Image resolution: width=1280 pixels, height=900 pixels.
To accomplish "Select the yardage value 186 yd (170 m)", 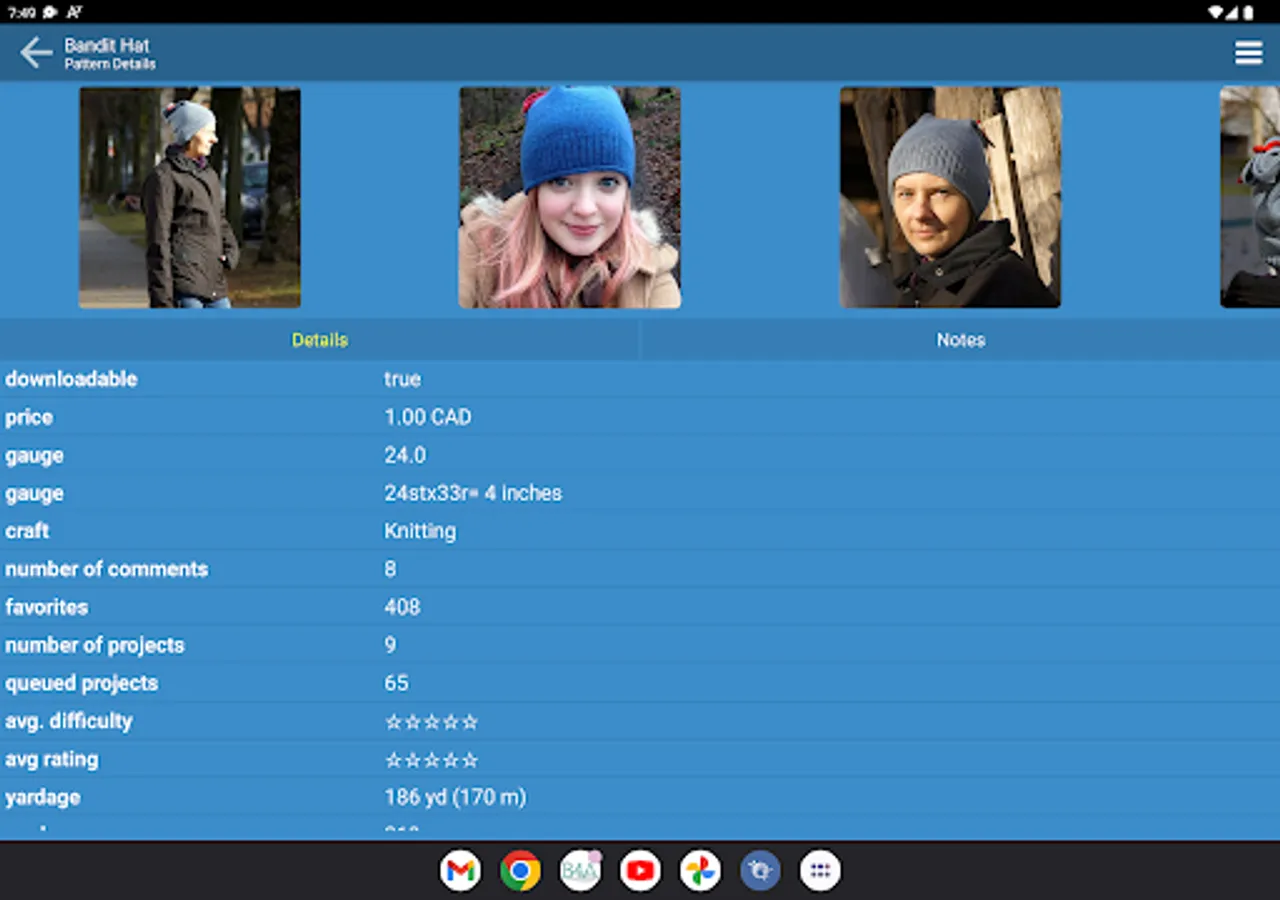I will coord(455,797).
